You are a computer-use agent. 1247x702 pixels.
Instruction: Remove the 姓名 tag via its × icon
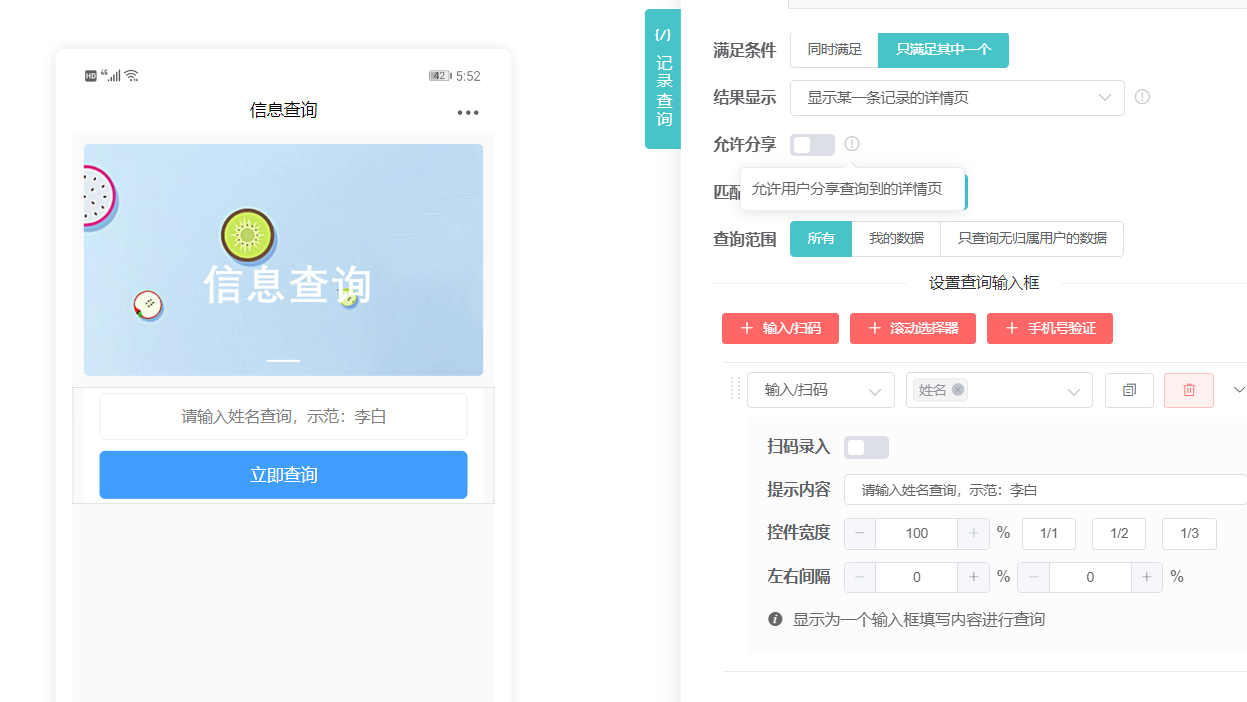click(957, 390)
